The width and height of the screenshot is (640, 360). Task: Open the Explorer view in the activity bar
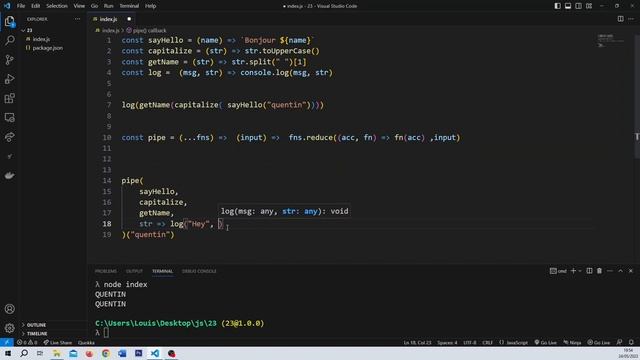click(x=9, y=21)
